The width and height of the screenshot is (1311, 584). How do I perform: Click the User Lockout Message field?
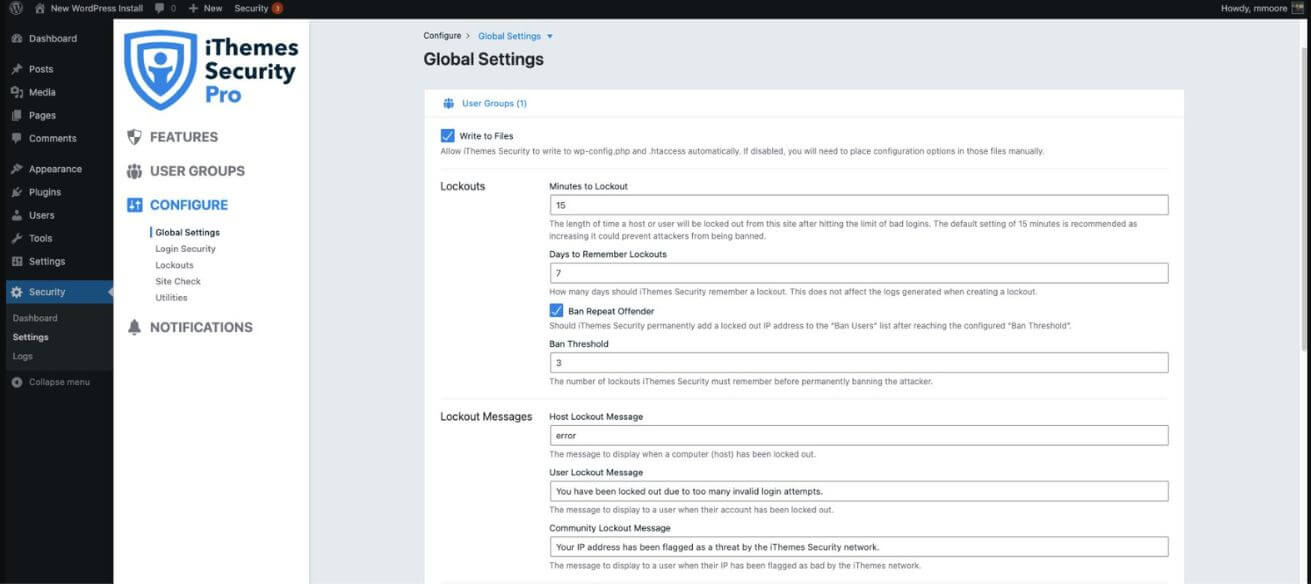859,491
